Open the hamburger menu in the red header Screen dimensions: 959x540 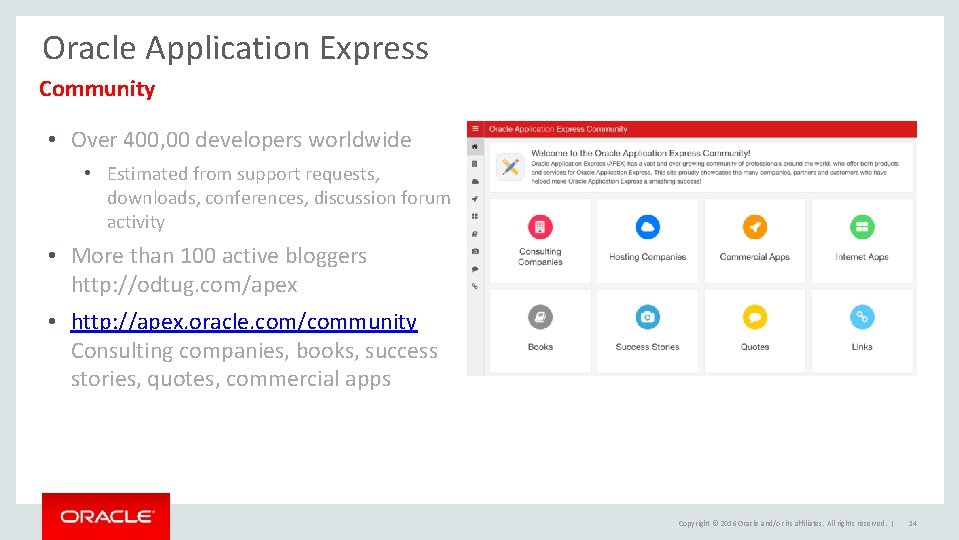click(x=475, y=129)
